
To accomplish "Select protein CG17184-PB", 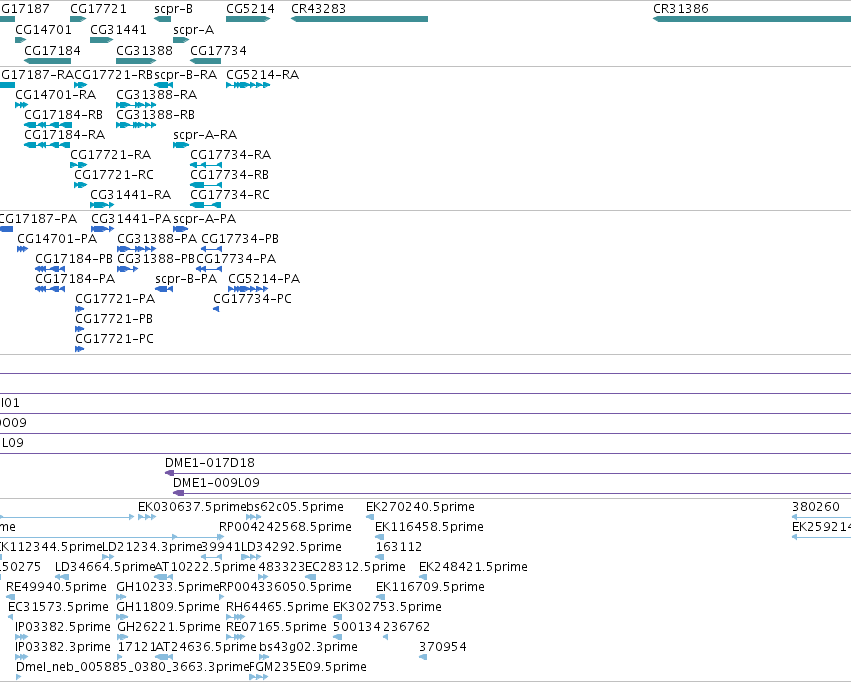I will [50, 269].
